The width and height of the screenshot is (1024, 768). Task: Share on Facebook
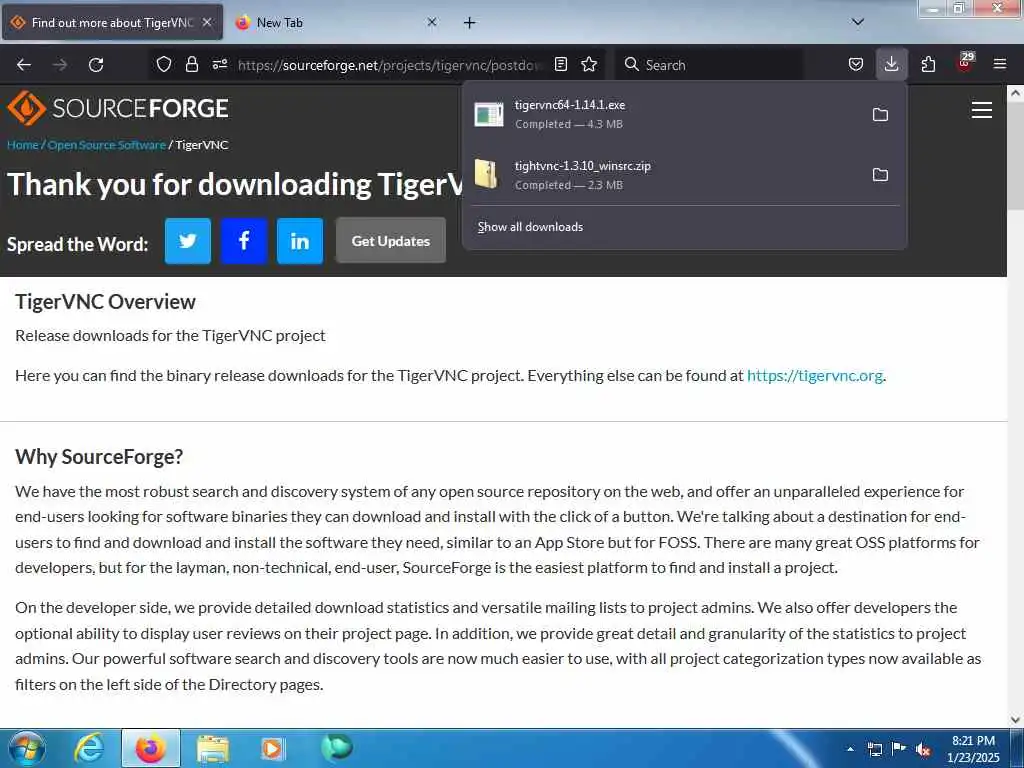(244, 241)
